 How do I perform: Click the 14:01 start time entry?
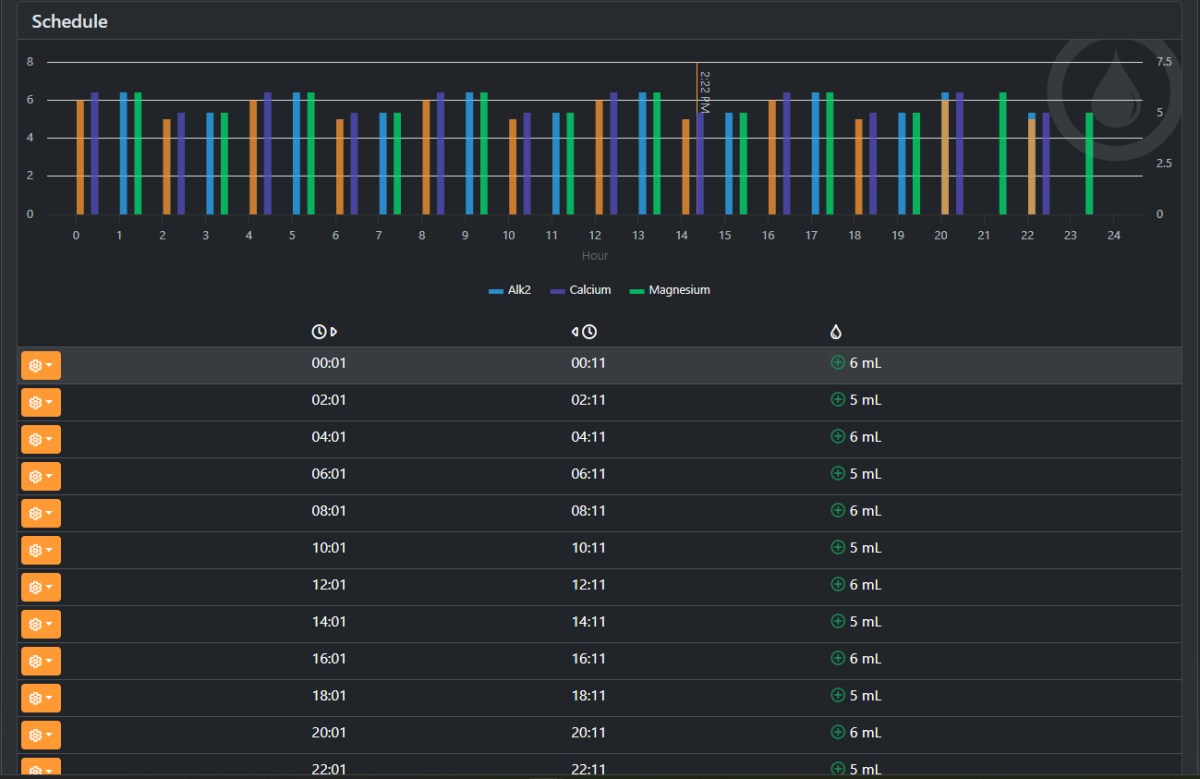tap(329, 622)
